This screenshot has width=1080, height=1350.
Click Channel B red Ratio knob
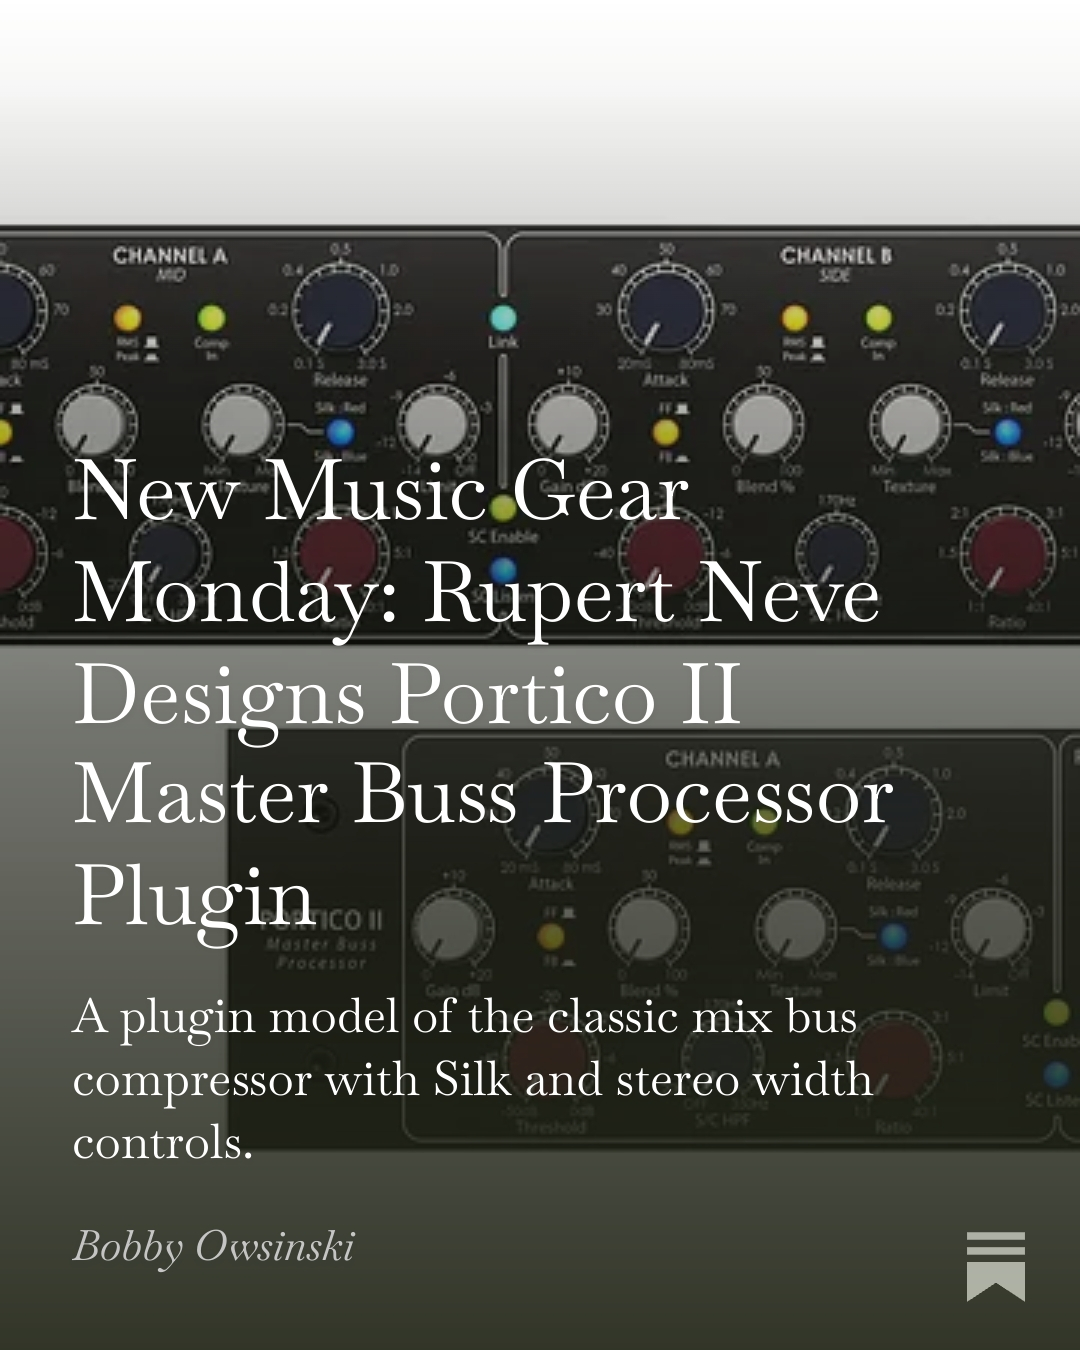pyautogui.click(x=1008, y=555)
